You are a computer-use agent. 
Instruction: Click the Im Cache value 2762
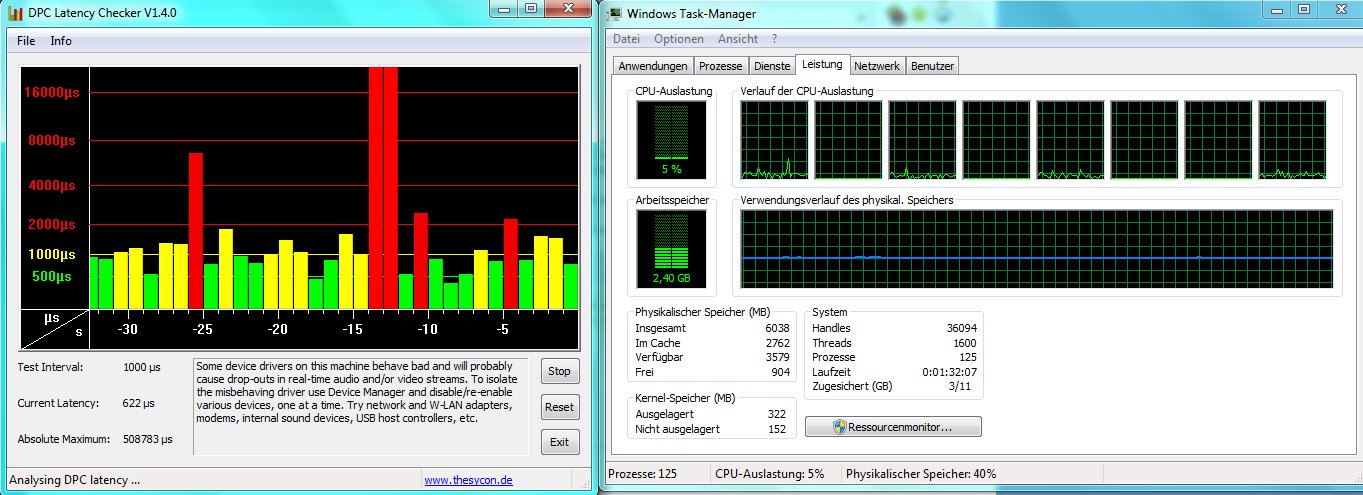(x=777, y=343)
